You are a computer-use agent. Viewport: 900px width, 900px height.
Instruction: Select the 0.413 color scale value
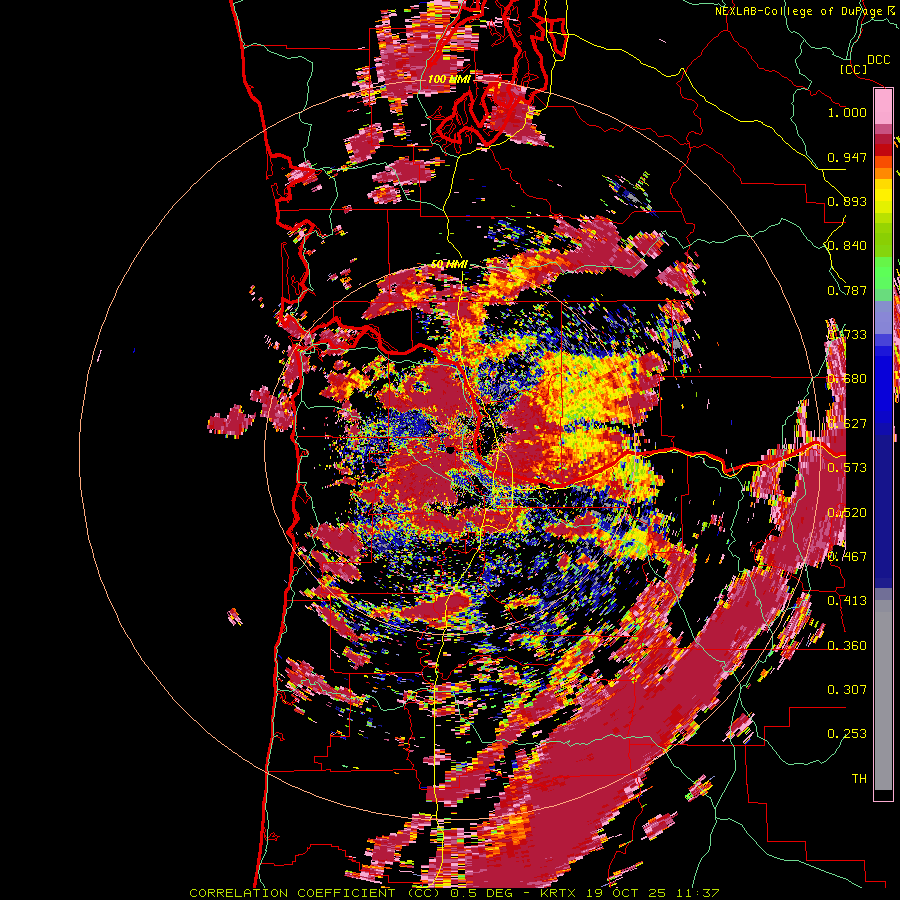(847, 601)
